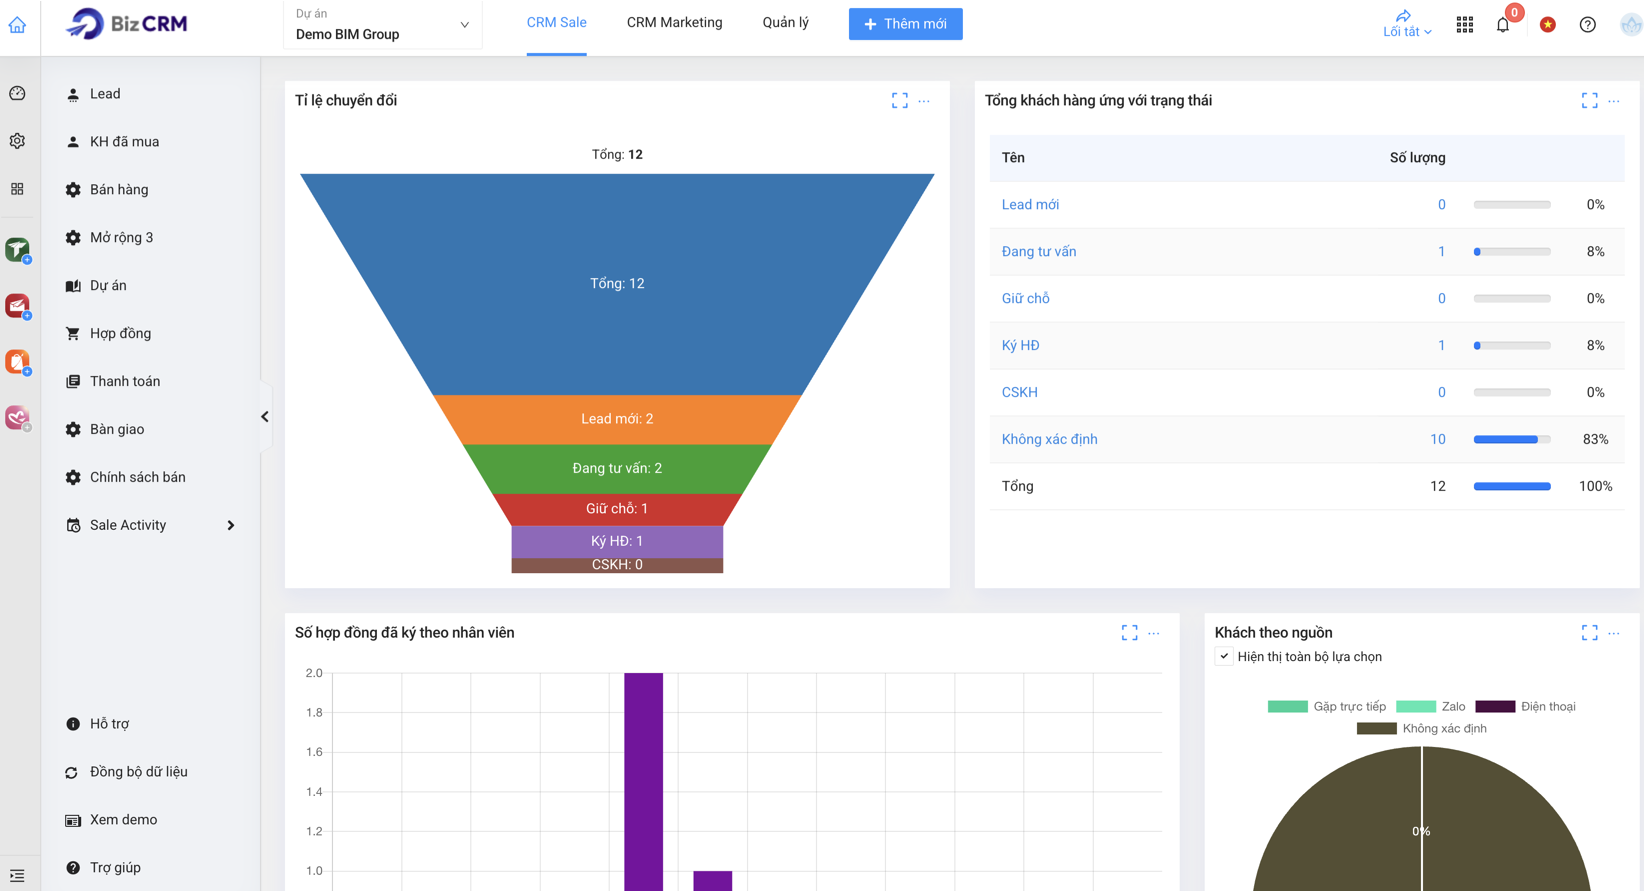Collapse the sidebar with the arrow handle
Viewport: 1645px width, 891px height.
tap(265, 417)
